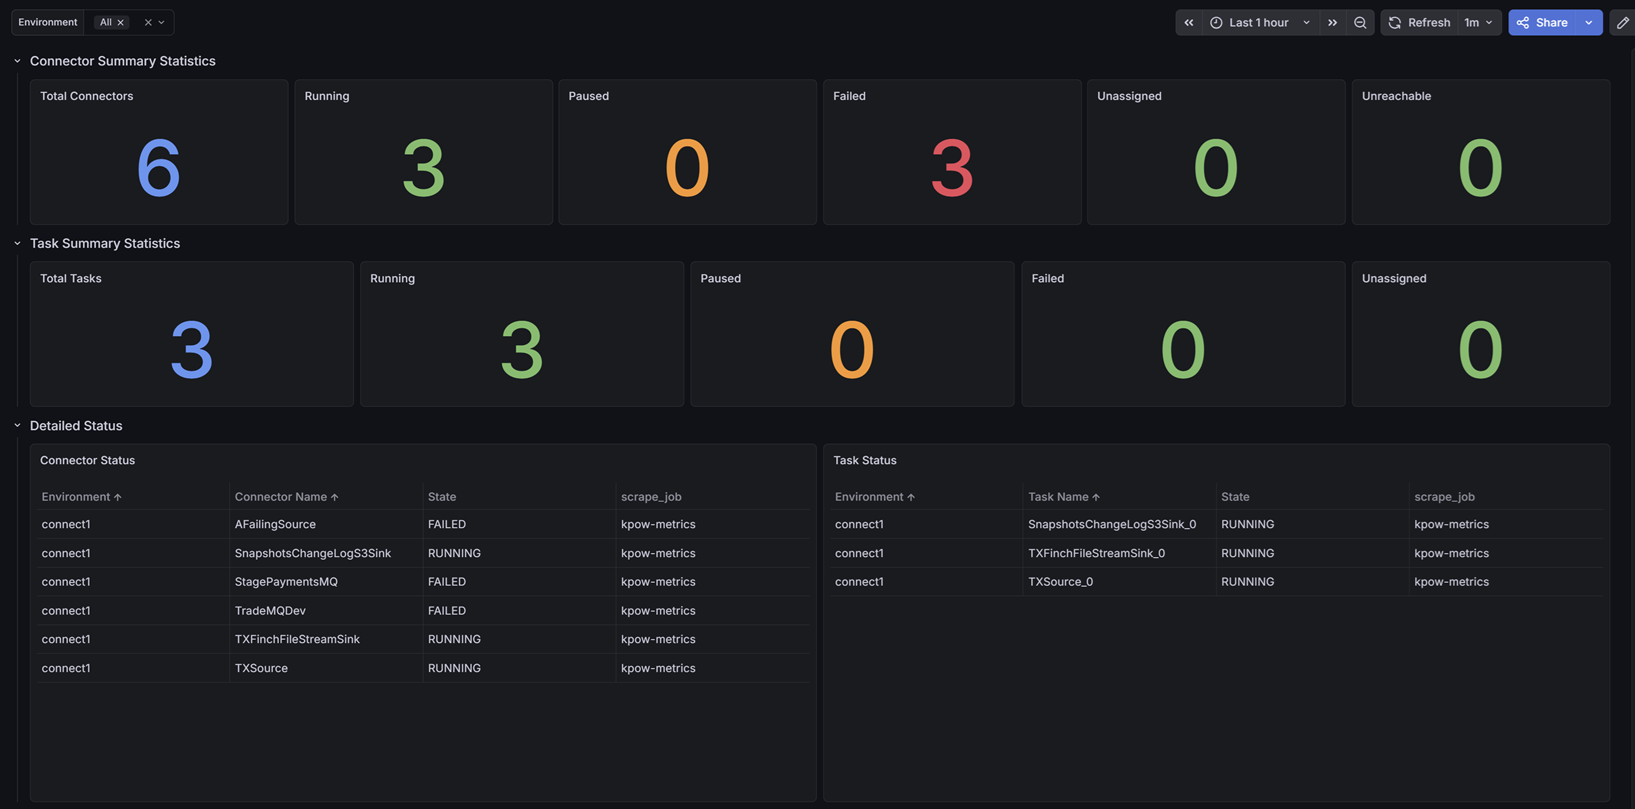
Task: Click the Connector Status panel title
Action: click(87, 460)
